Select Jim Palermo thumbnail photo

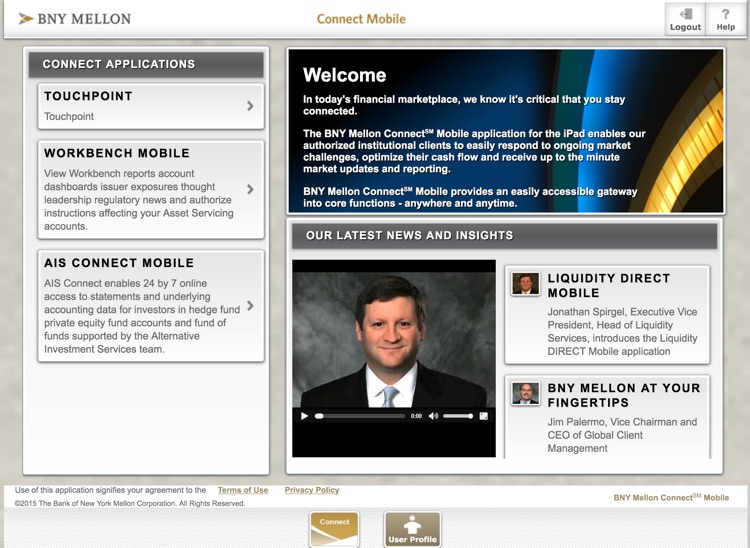(526, 394)
